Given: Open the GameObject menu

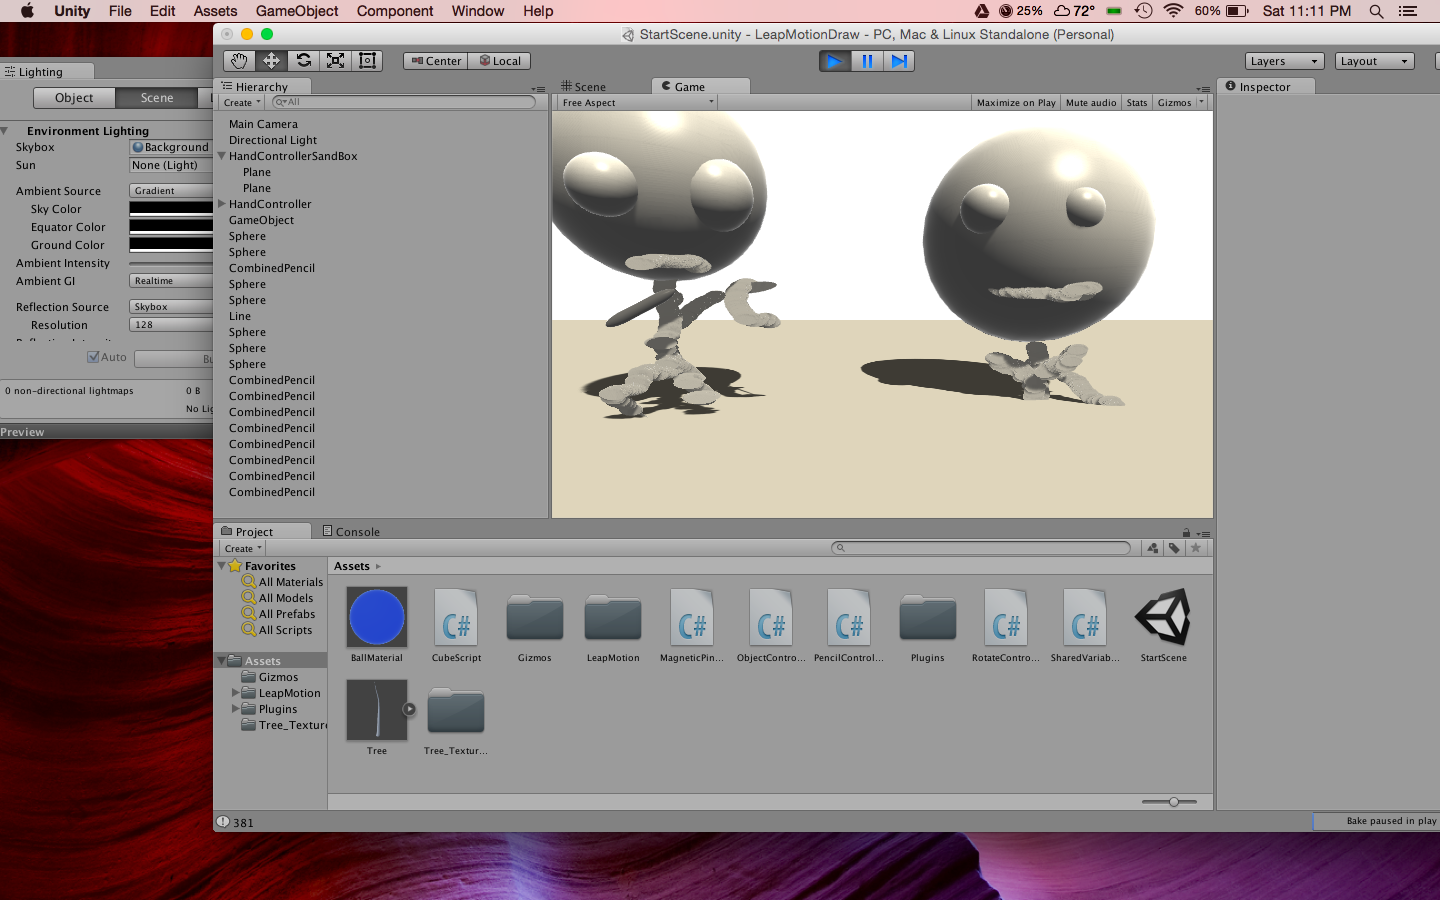Looking at the screenshot, I should [x=297, y=11].
